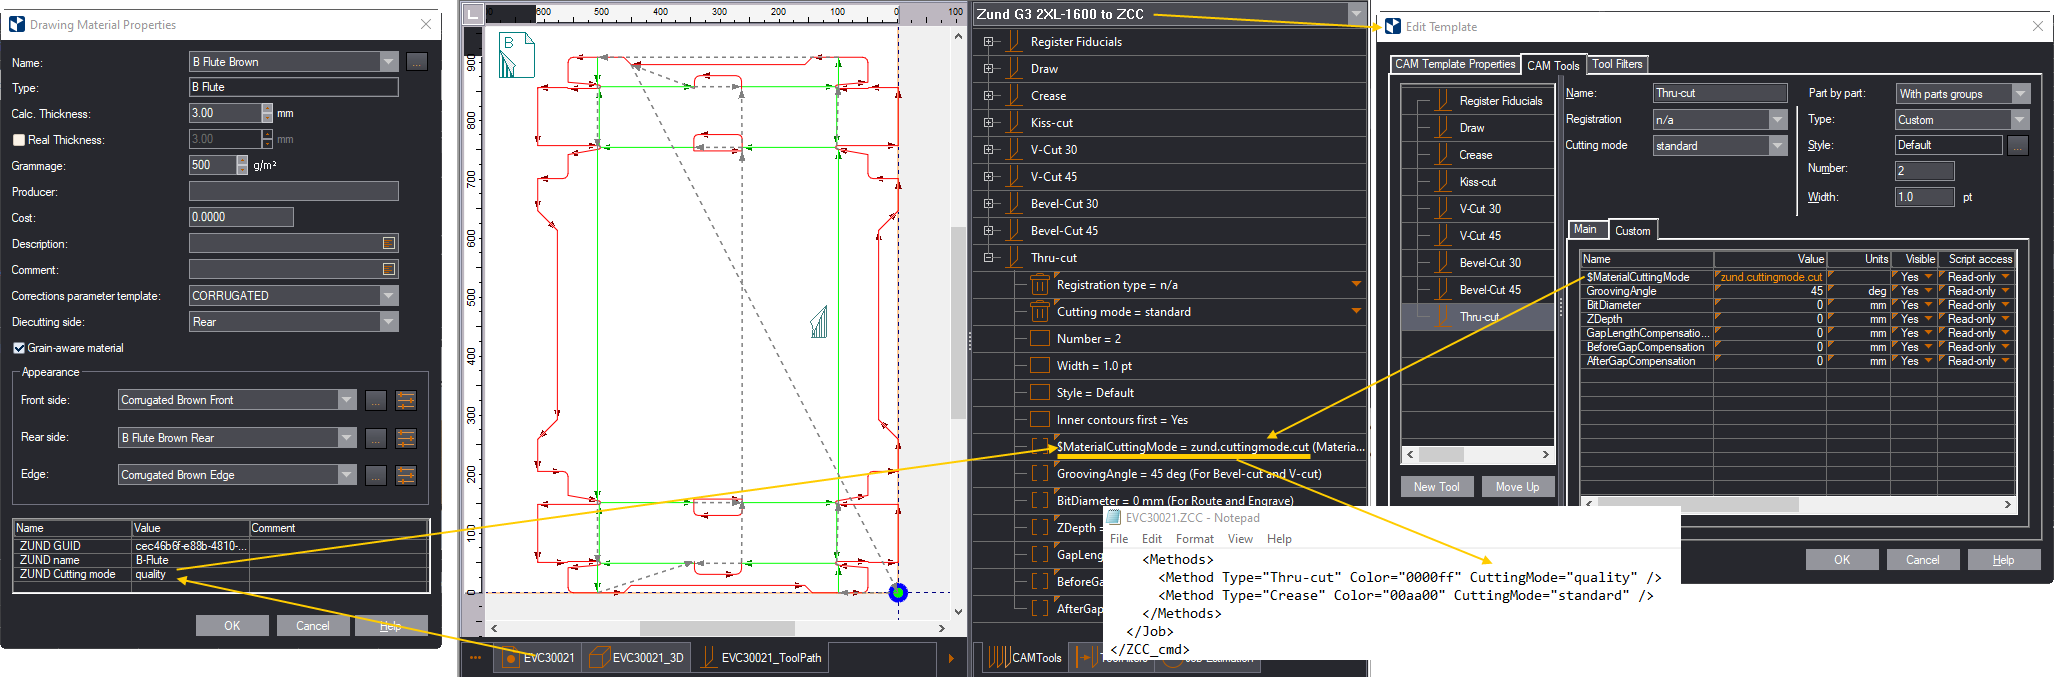Image resolution: width=2054 pixels, height=677 pixels.
Task: Click the Rear side appearance settings icon
Action: [x=406, y=438]
